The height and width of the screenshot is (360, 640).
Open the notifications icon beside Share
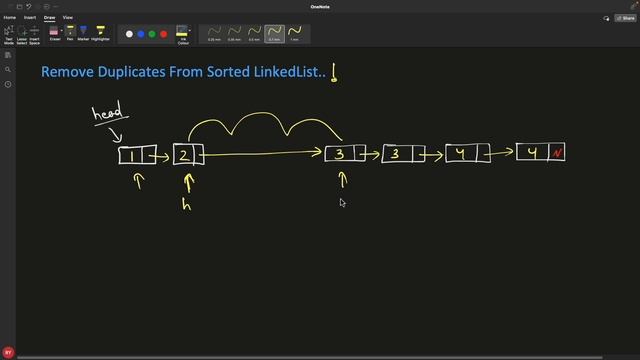pos(606,18)
